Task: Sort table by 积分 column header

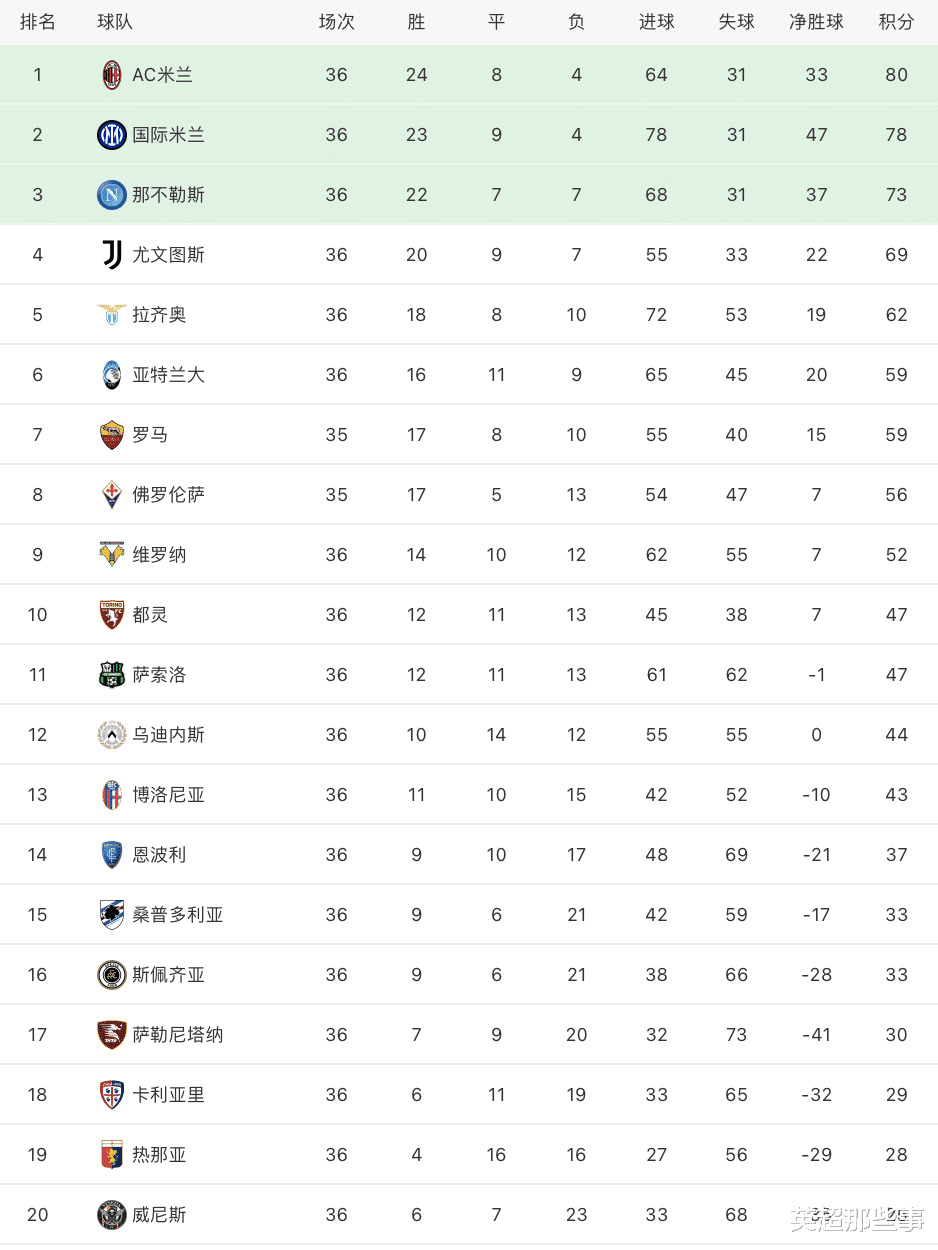Action: 896,22
